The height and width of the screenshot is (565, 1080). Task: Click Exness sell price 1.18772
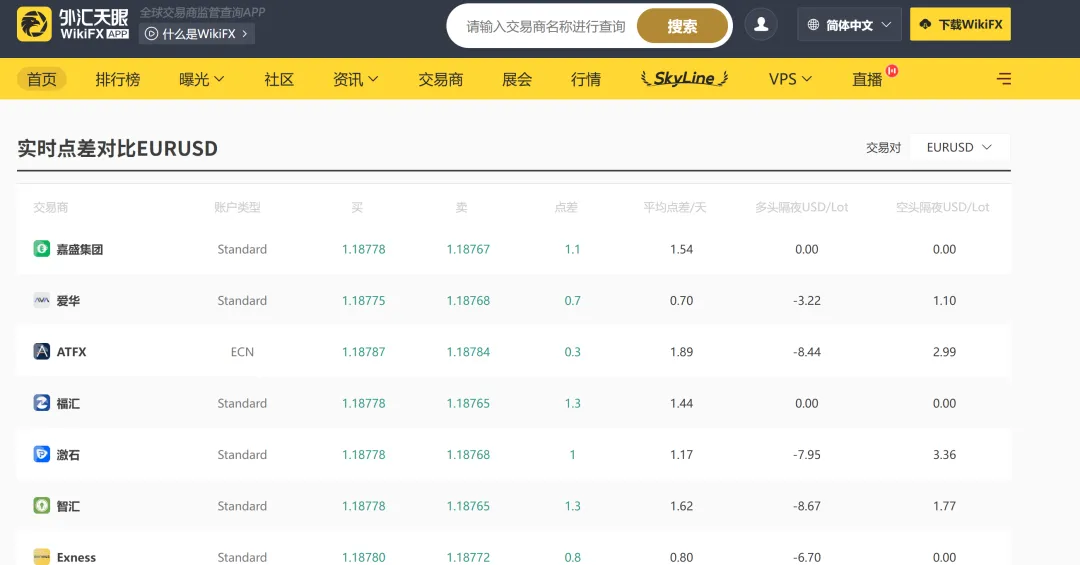[468, 557]
